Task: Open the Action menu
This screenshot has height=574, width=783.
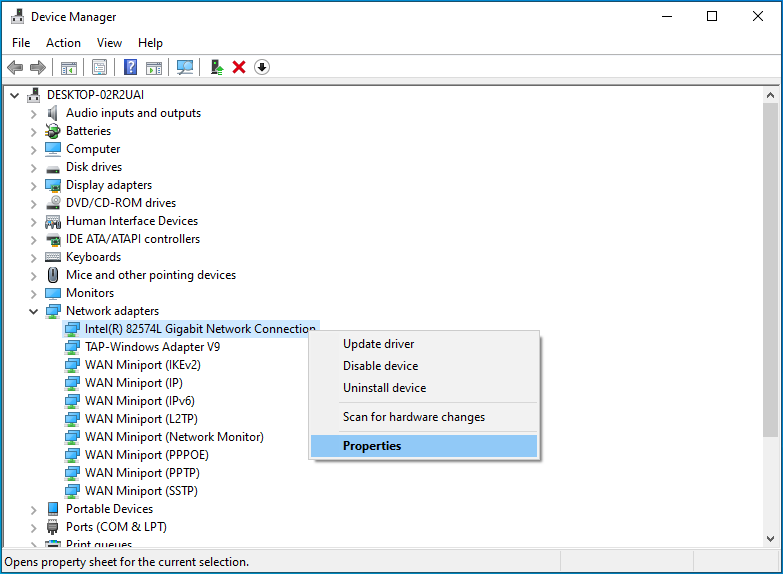Action: pyautogui.click(x=63, y=43)
